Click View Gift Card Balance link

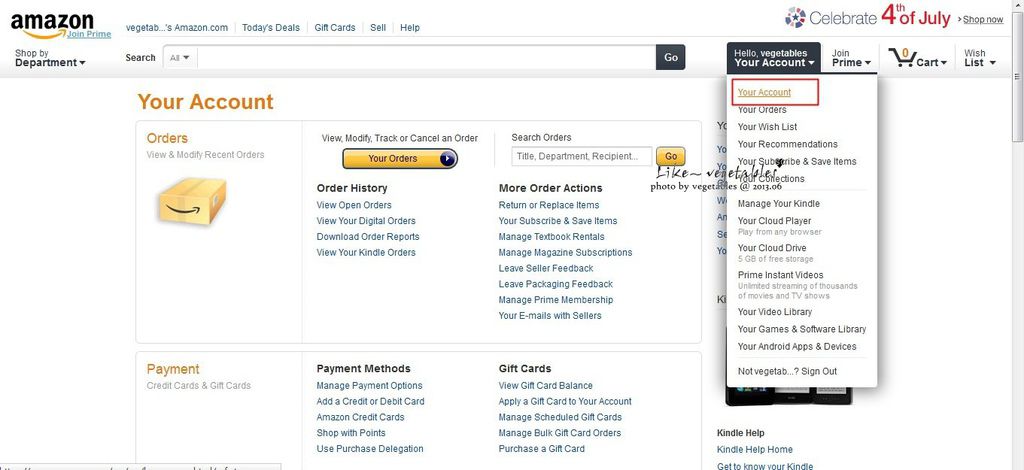click(x=546, y=386)
